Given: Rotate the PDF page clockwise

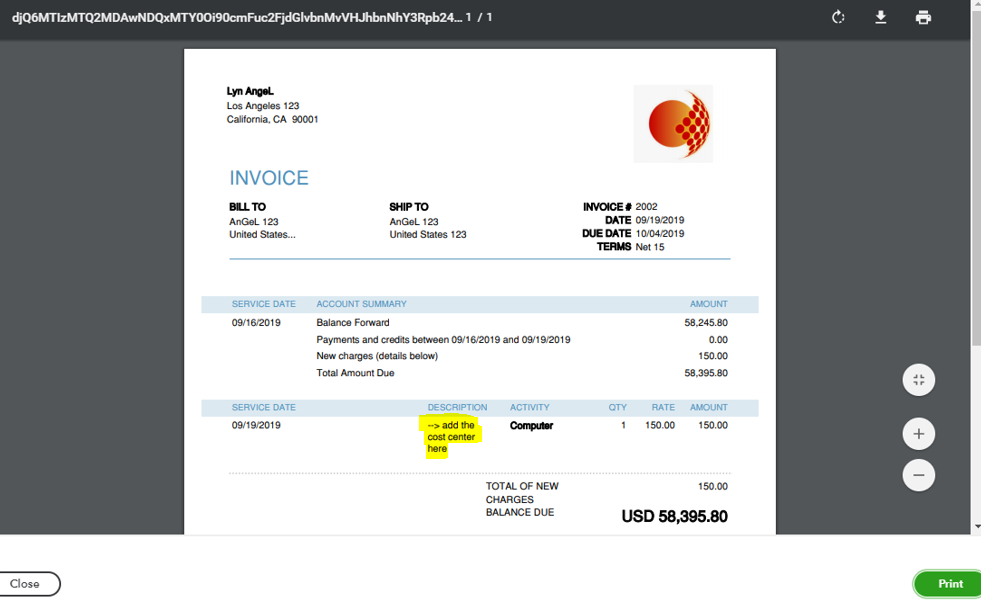Looking at the screenshot, I should pyautogui.click(x=838, y=18).
